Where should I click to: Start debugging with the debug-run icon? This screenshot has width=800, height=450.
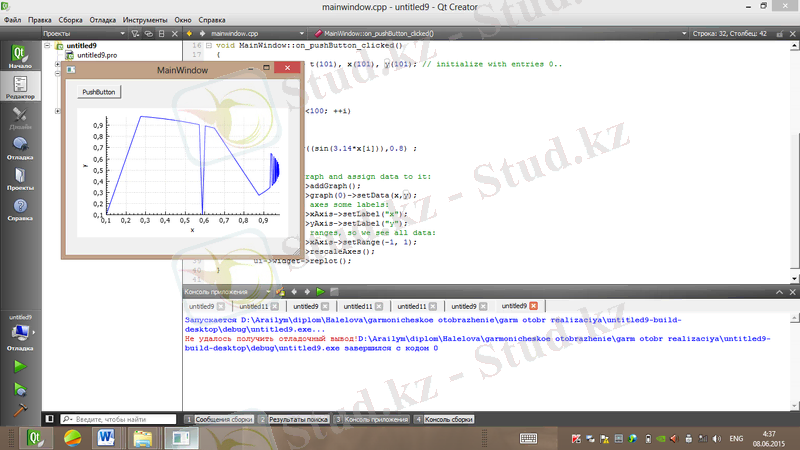(20, 389)
